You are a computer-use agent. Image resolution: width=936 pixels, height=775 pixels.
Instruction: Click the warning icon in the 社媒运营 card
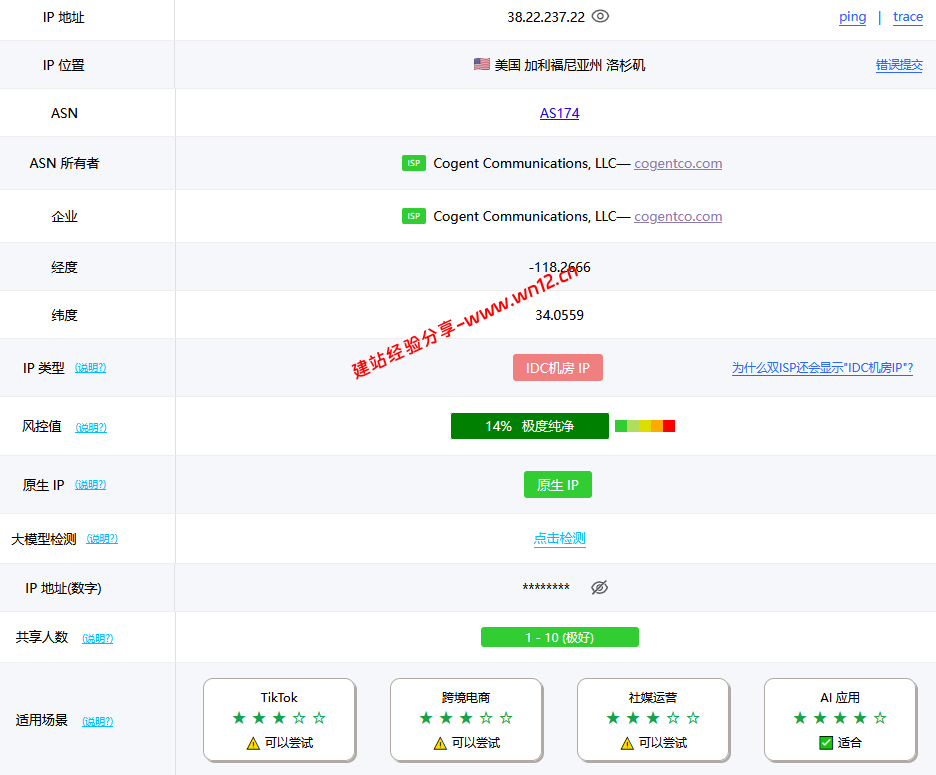(627, 743)
